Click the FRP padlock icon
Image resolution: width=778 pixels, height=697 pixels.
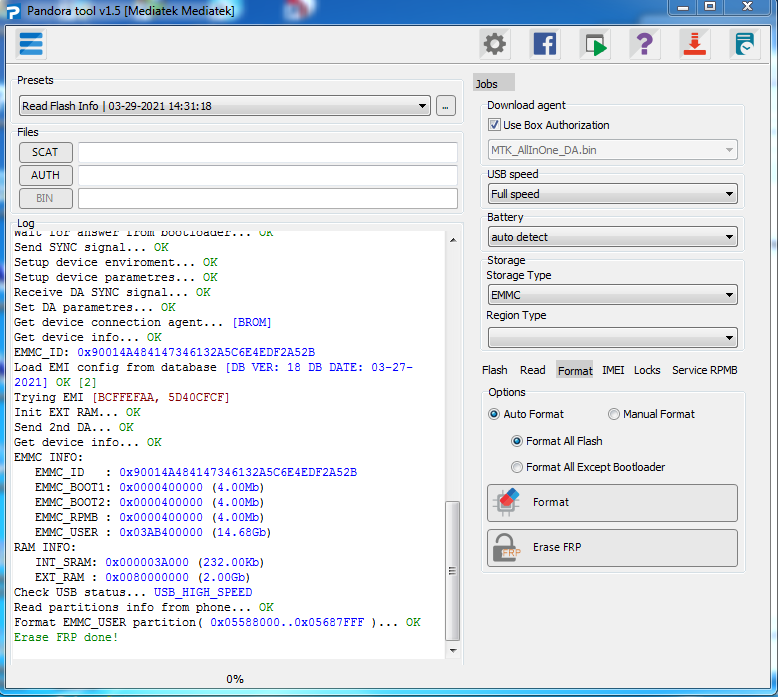507,548
